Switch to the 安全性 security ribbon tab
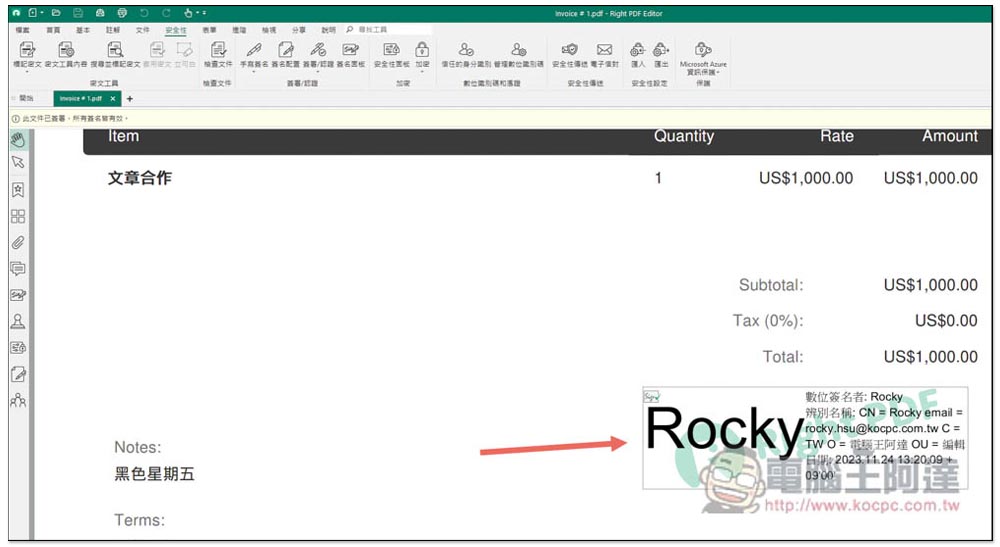 [176, 30]
